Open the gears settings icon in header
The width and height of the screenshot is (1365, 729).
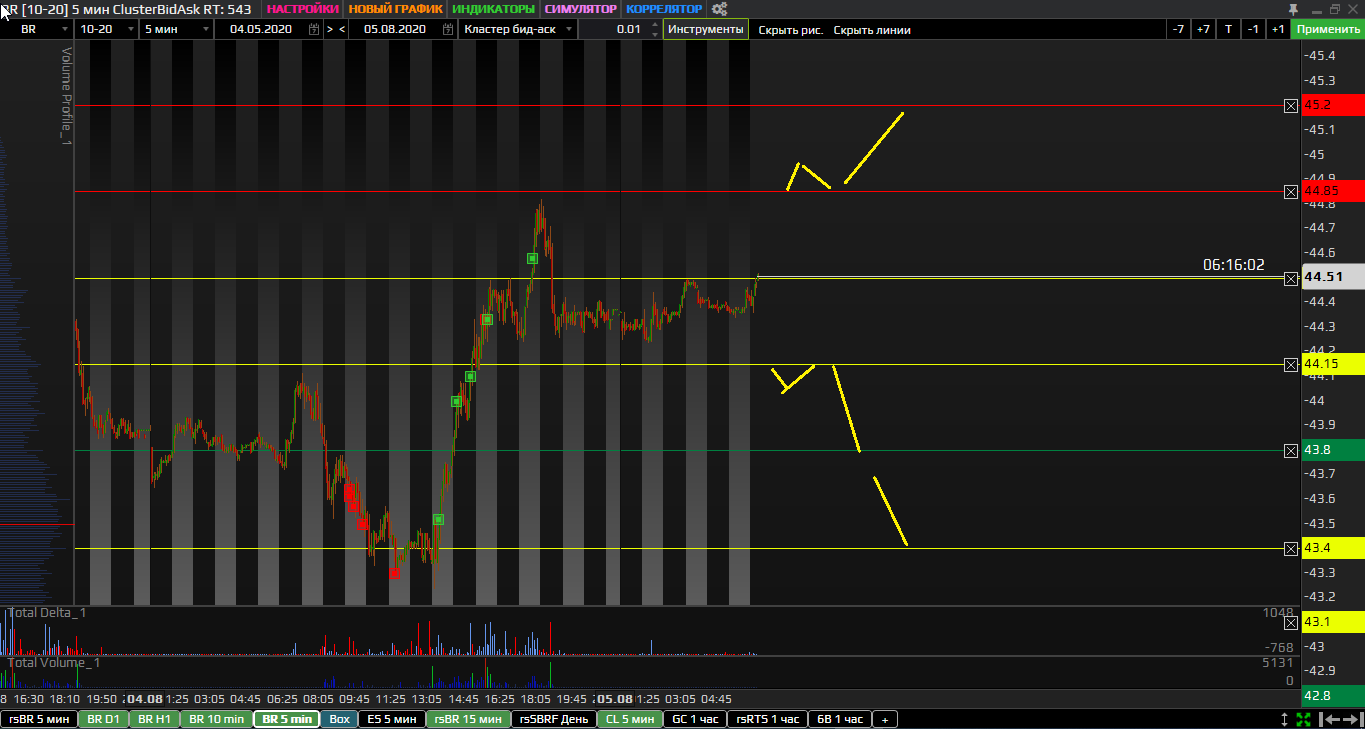pos(719,9)
